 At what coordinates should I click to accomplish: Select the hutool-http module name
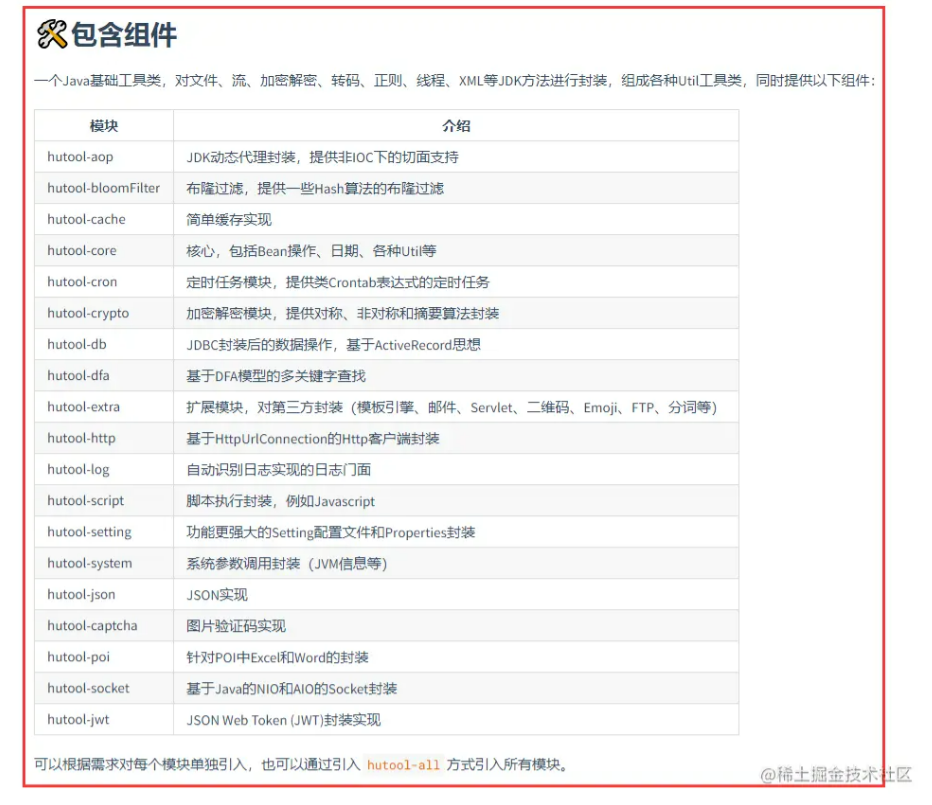pyautogui.click(x=80, y=438)
